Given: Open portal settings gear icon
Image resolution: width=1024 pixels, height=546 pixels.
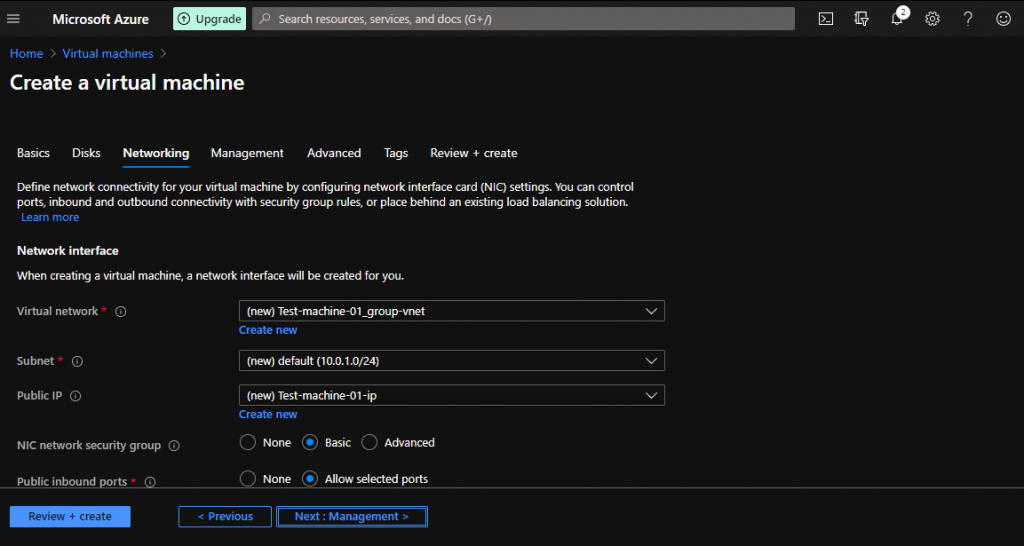Looking at the screenshot, I should coord(932,19).
